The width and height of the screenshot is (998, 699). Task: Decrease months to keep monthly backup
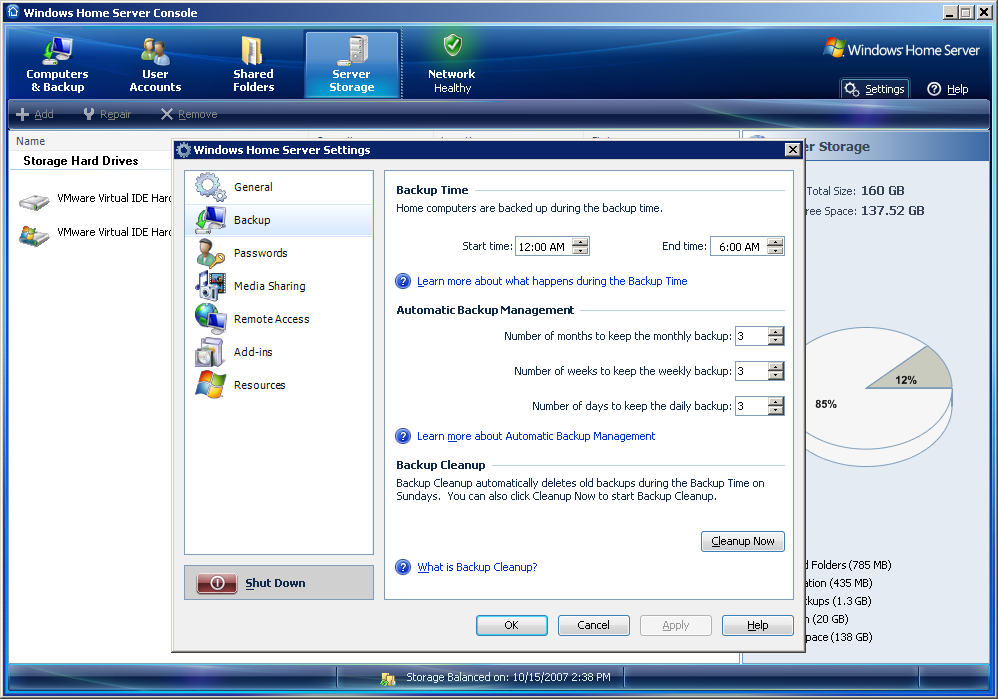point(775,341)
